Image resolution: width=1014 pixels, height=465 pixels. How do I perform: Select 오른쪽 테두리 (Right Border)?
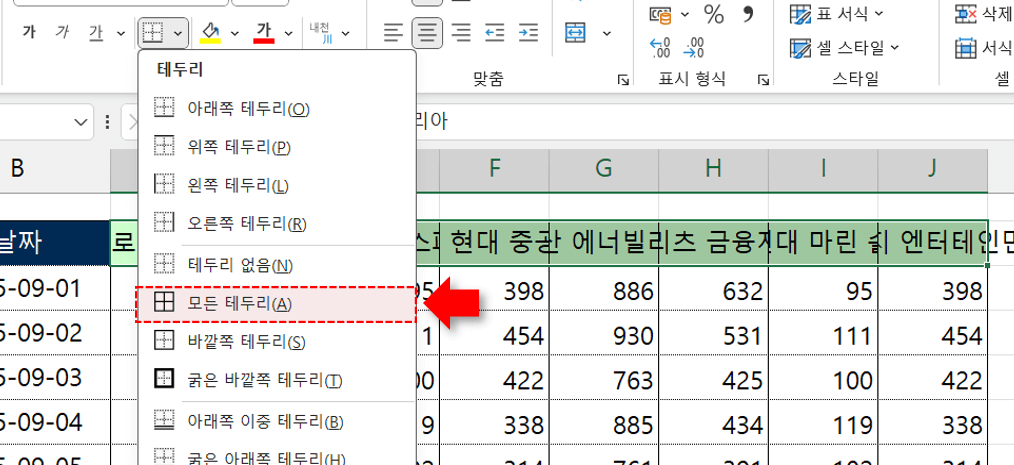(277, 224)
